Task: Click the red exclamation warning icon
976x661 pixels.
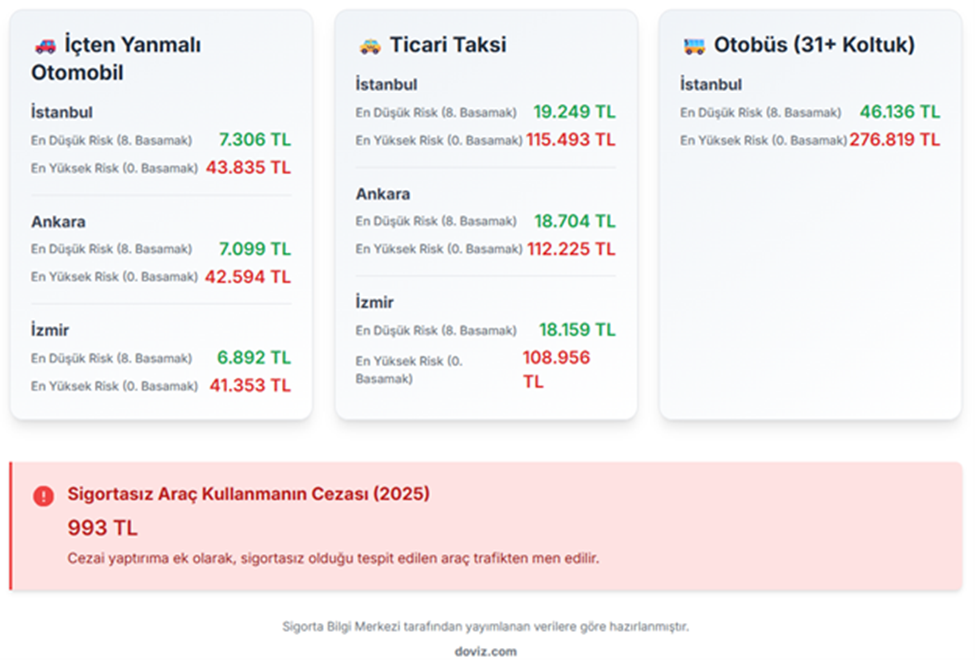Action: click(43, 495)
